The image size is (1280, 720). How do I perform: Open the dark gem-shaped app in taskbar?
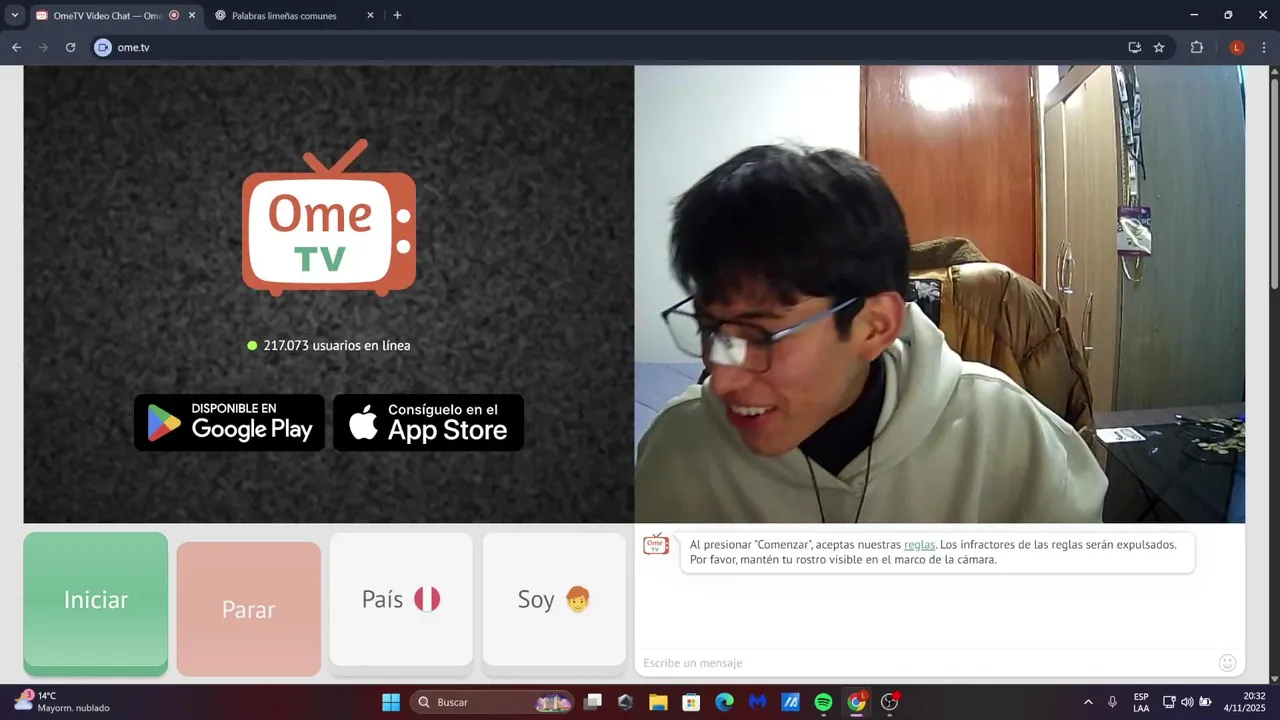[x=626, y=702]
